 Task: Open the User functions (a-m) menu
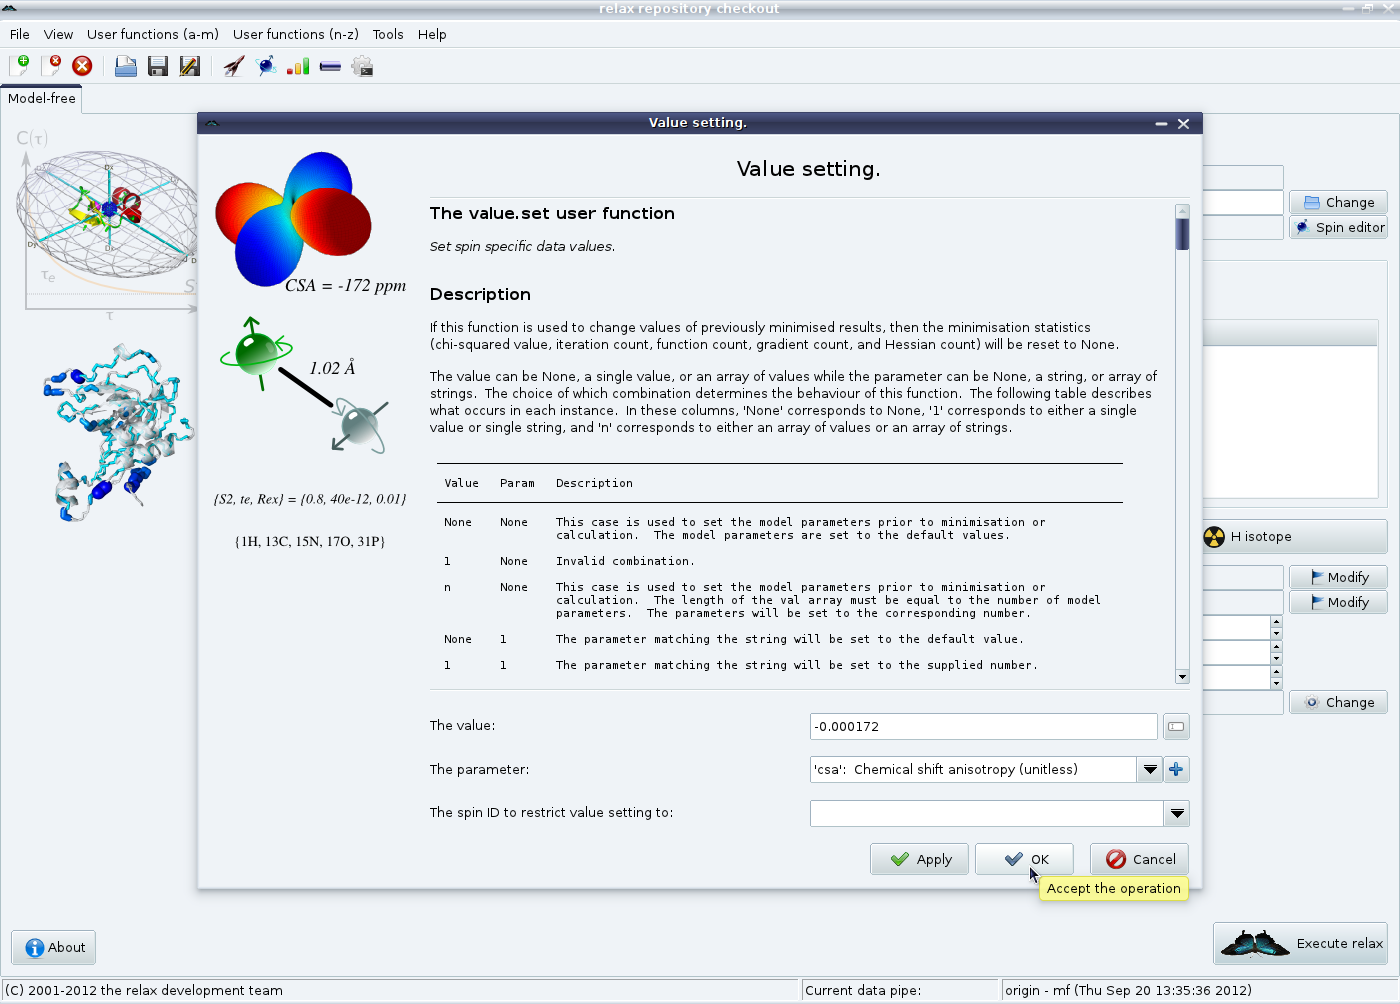(152, 34)
